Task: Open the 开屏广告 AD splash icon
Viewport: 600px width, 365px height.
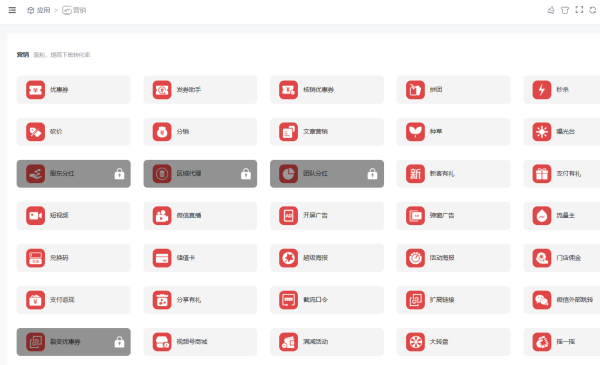Action: click(x=289, y=216)
